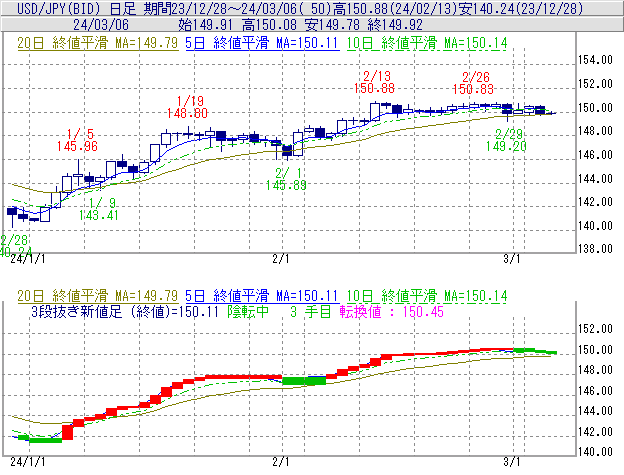Click the 2/26 150.83 peak label
This screenshot has height=475, width=624.
tap(473, 83)
